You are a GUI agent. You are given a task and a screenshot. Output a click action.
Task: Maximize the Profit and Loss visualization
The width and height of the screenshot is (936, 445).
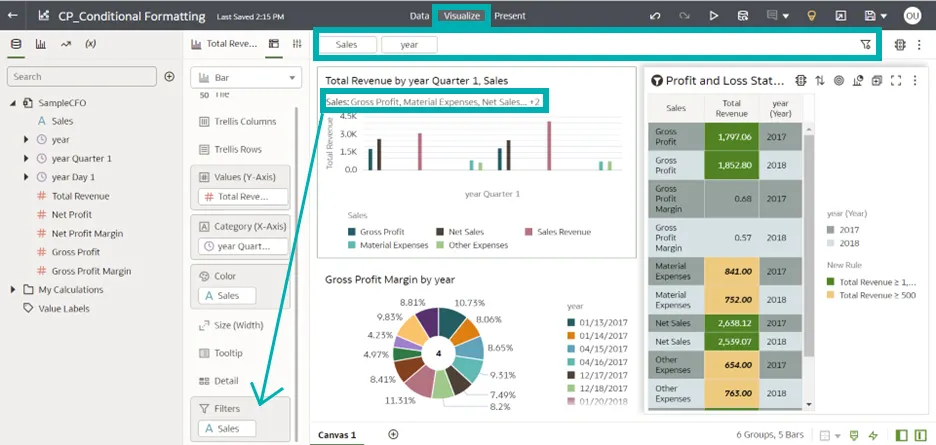click(896, 81)
